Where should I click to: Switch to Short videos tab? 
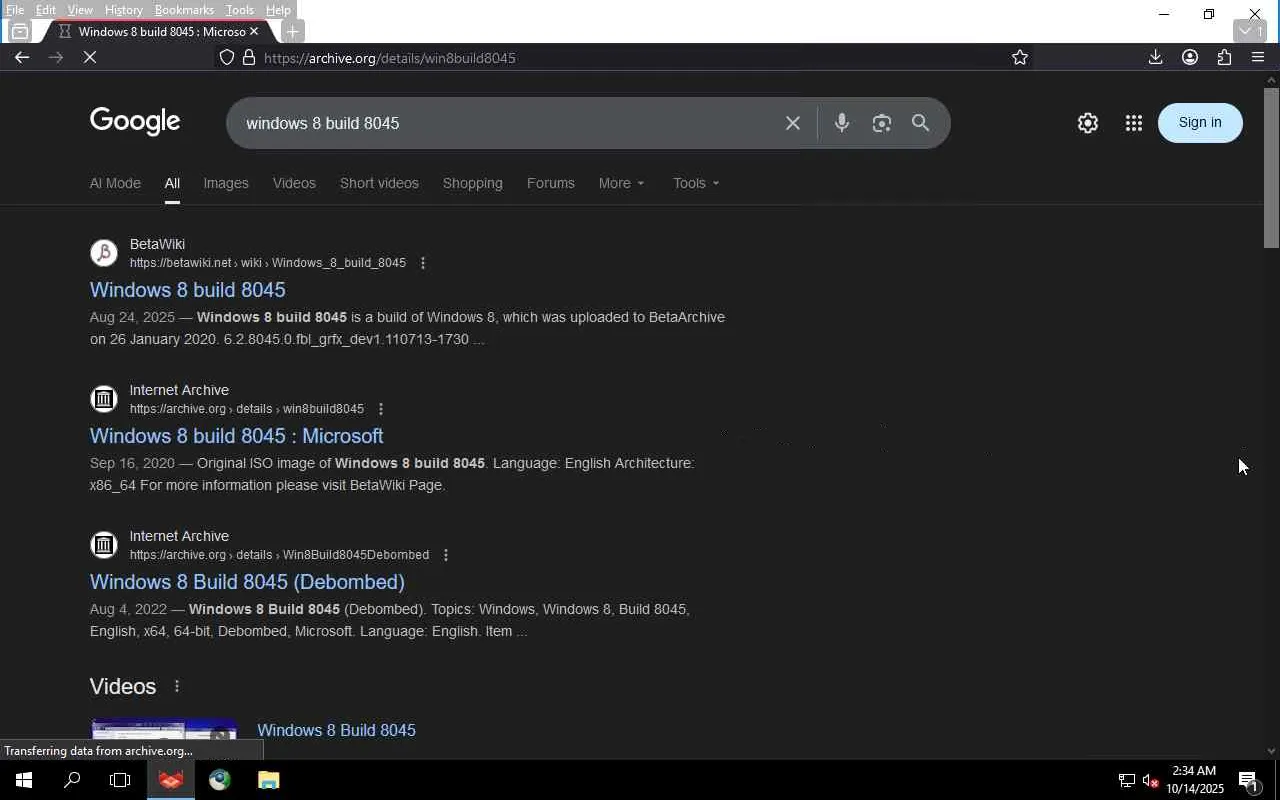tap(379, 183)
